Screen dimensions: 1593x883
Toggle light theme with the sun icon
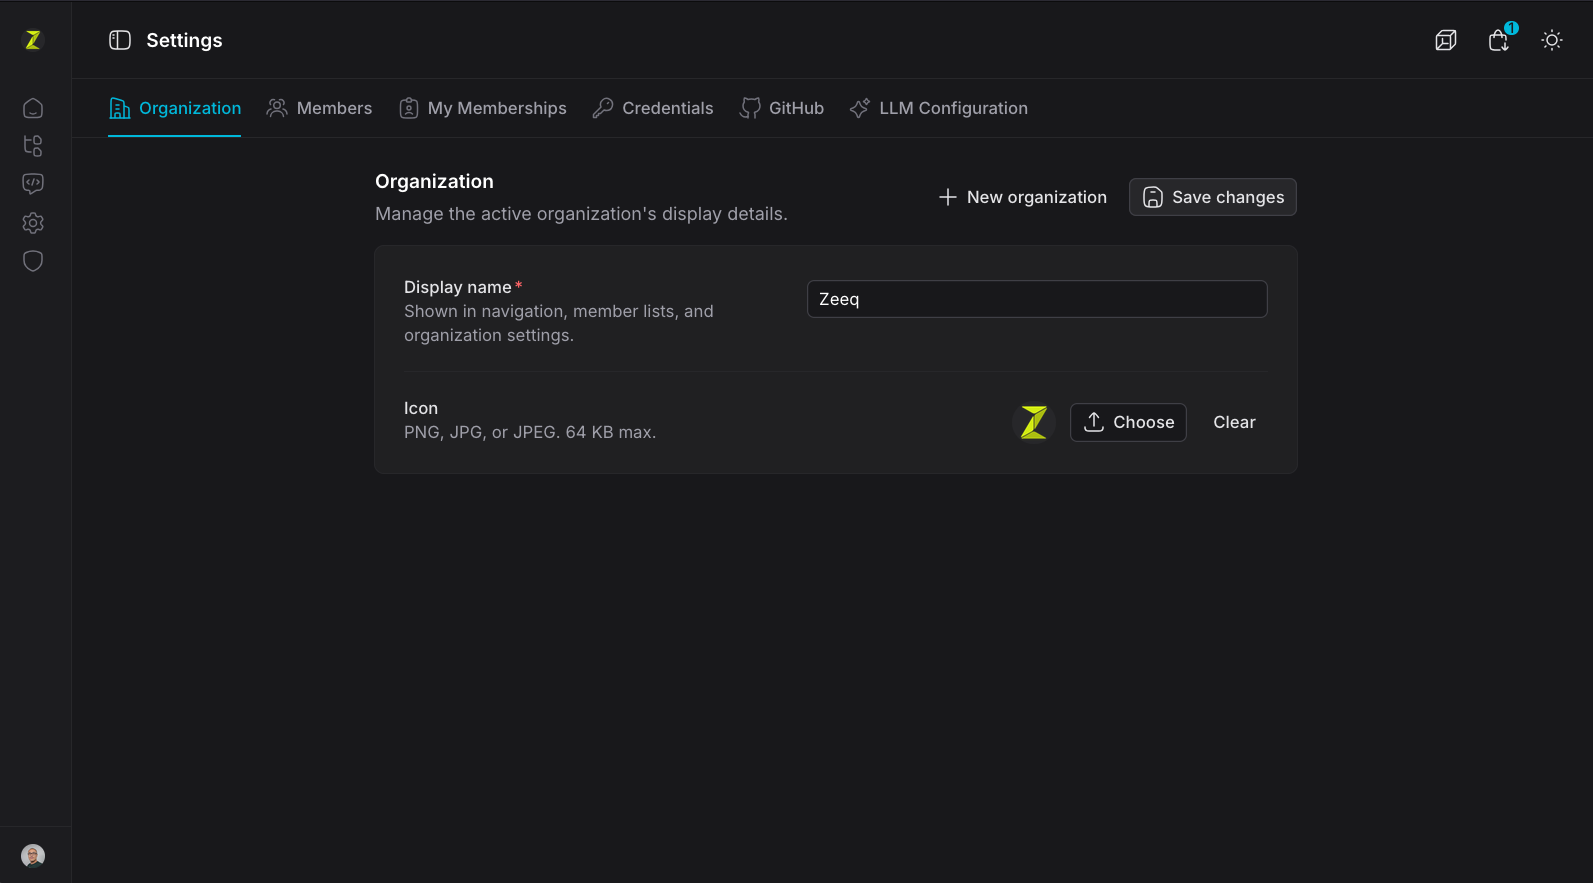point(1552,40)
